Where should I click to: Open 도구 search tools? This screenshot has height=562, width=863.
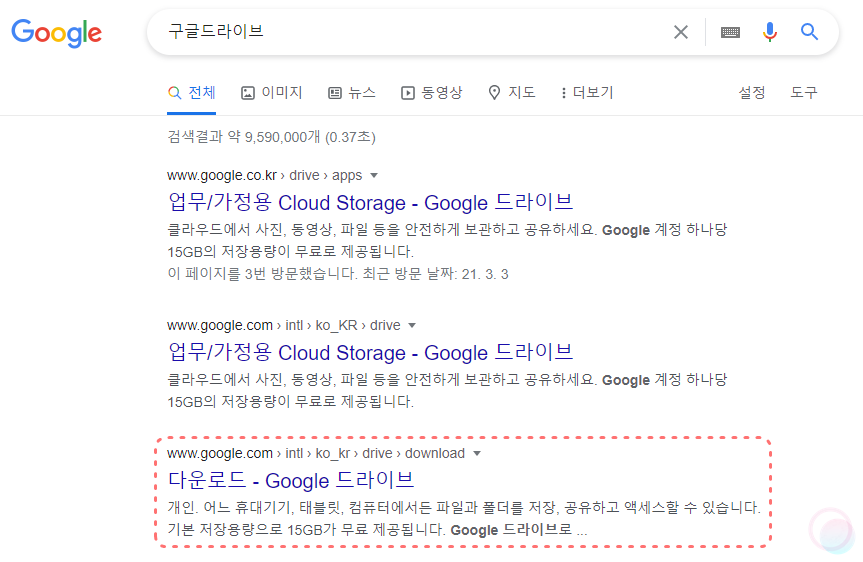pos(804,92)
